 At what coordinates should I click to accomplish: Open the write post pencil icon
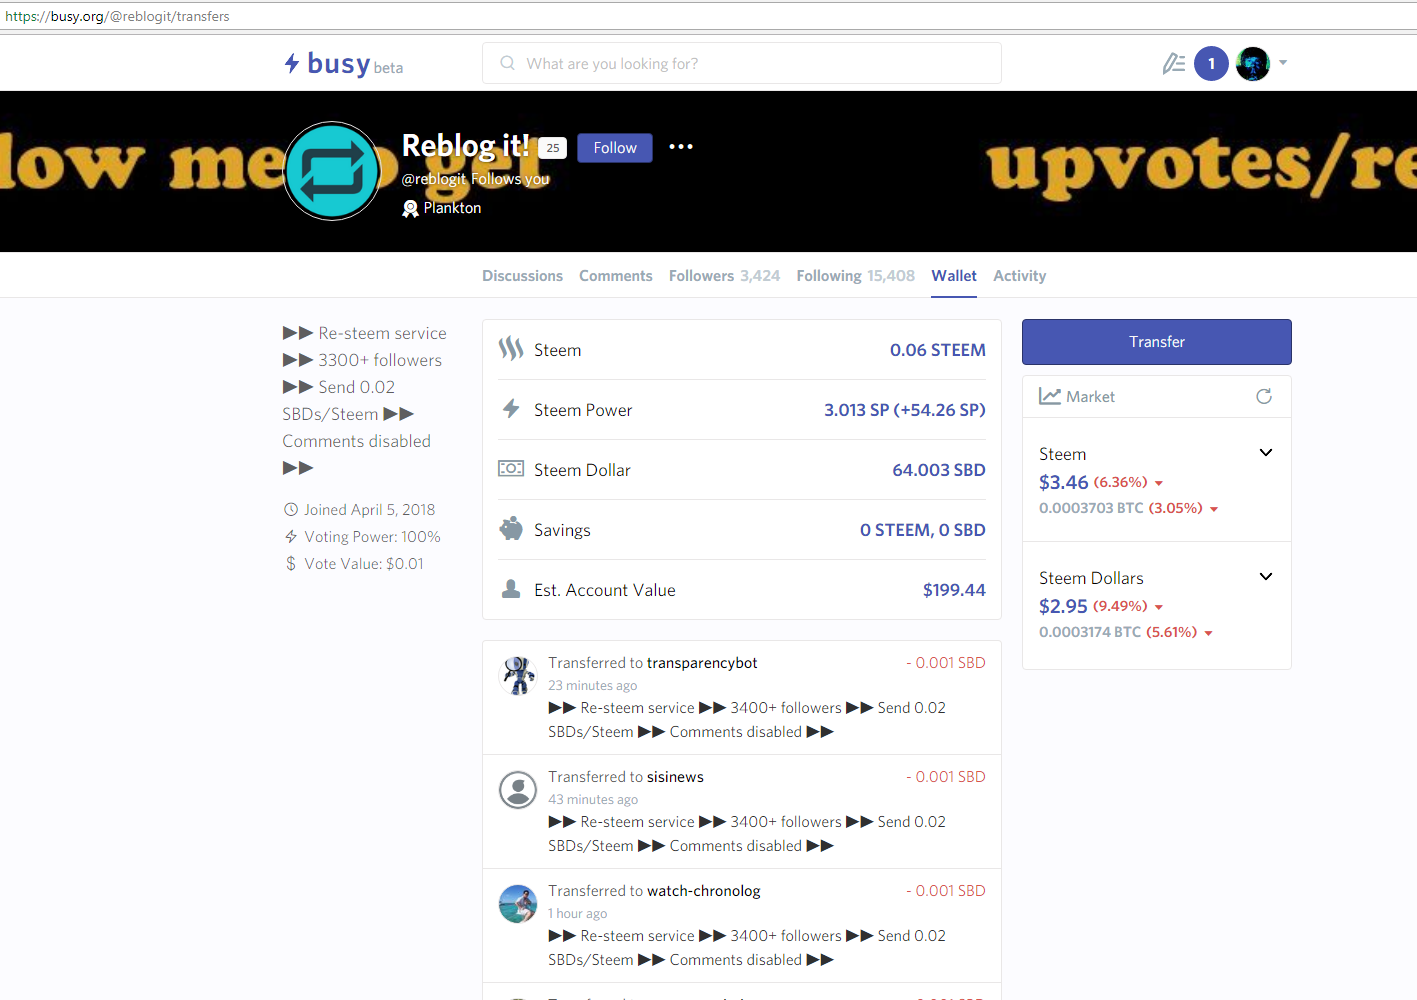[x=1174, y=64]
